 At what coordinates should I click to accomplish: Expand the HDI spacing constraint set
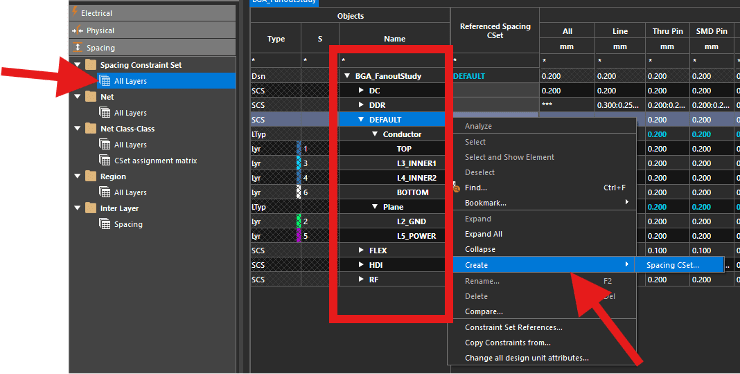pos(361,265)
